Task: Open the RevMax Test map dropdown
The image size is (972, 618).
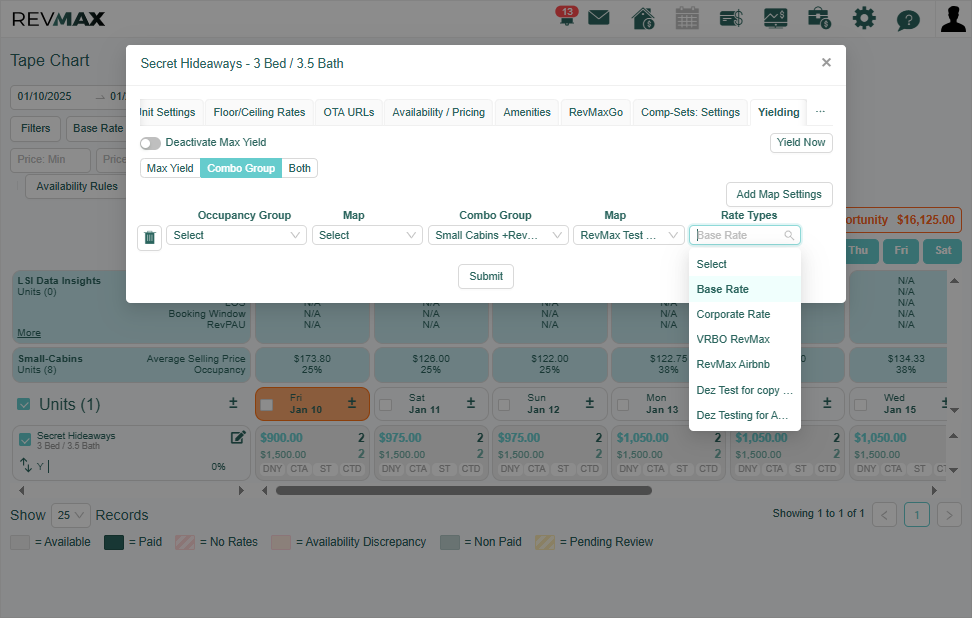Action: (x=629, y=236)
